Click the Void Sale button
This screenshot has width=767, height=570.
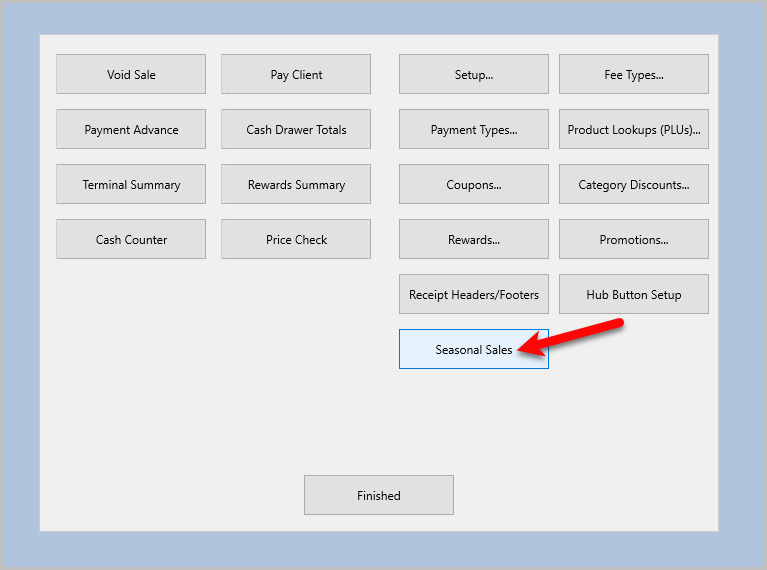[x=131, y=74]
